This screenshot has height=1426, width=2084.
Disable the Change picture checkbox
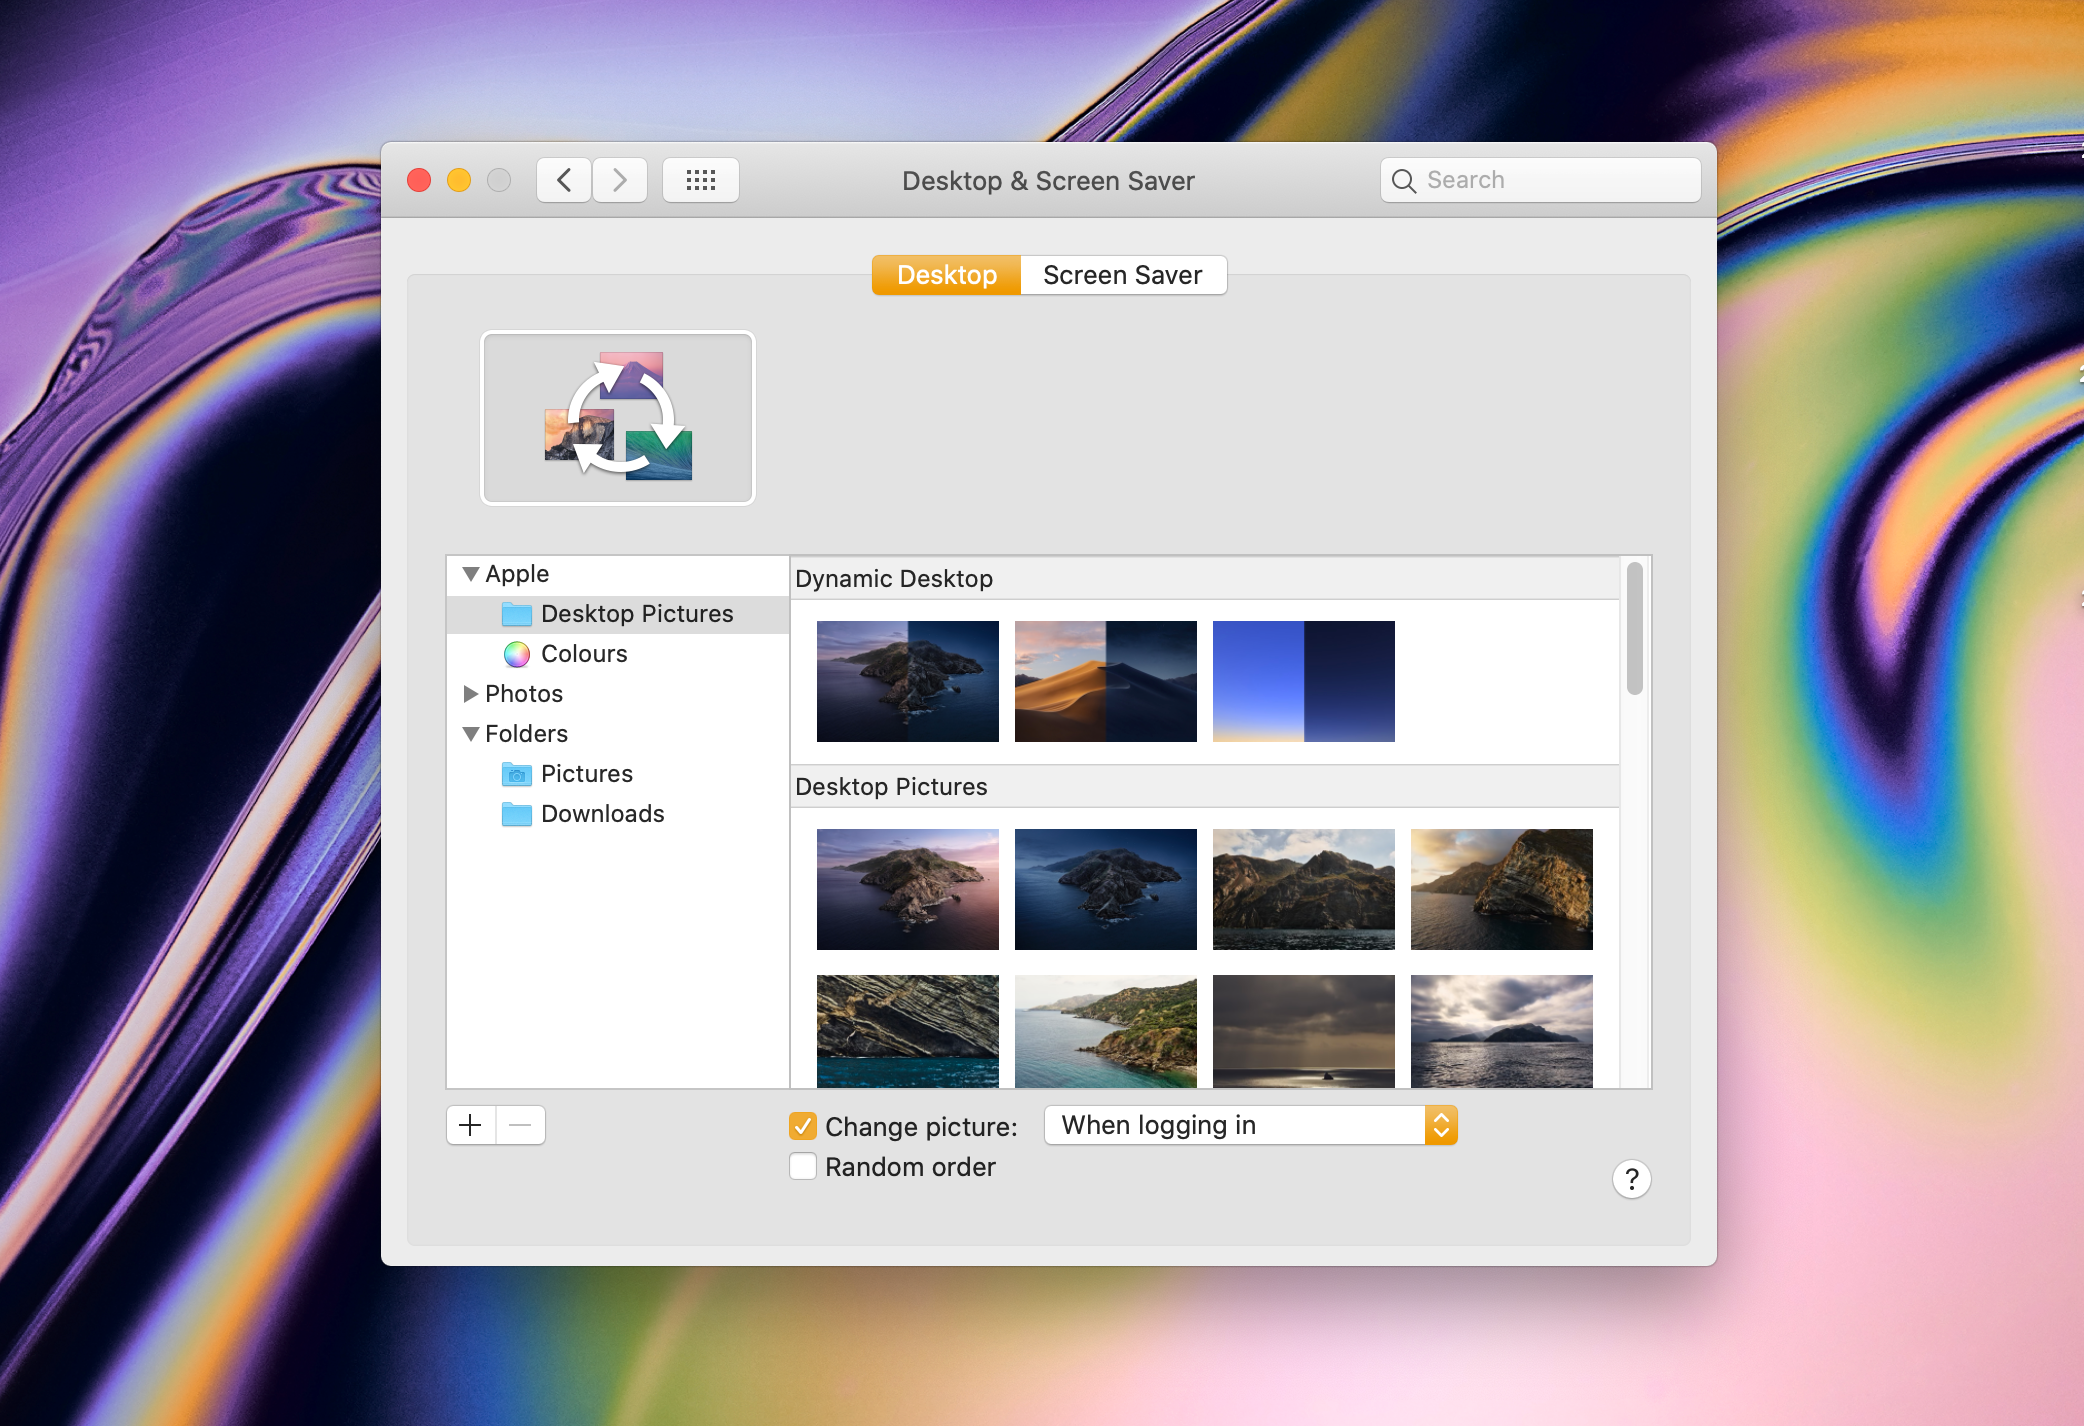[x=802, y=1126]
